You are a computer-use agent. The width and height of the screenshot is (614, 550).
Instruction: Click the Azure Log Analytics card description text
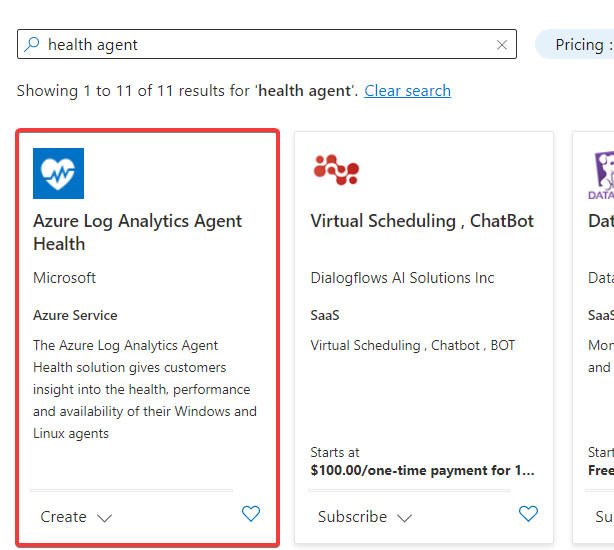click(143, 389)
